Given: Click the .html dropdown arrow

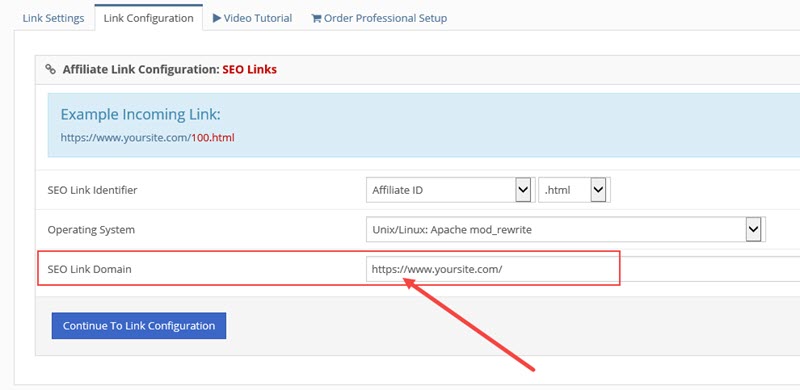Looking at the screenshot, I should [x=598, y=190].
